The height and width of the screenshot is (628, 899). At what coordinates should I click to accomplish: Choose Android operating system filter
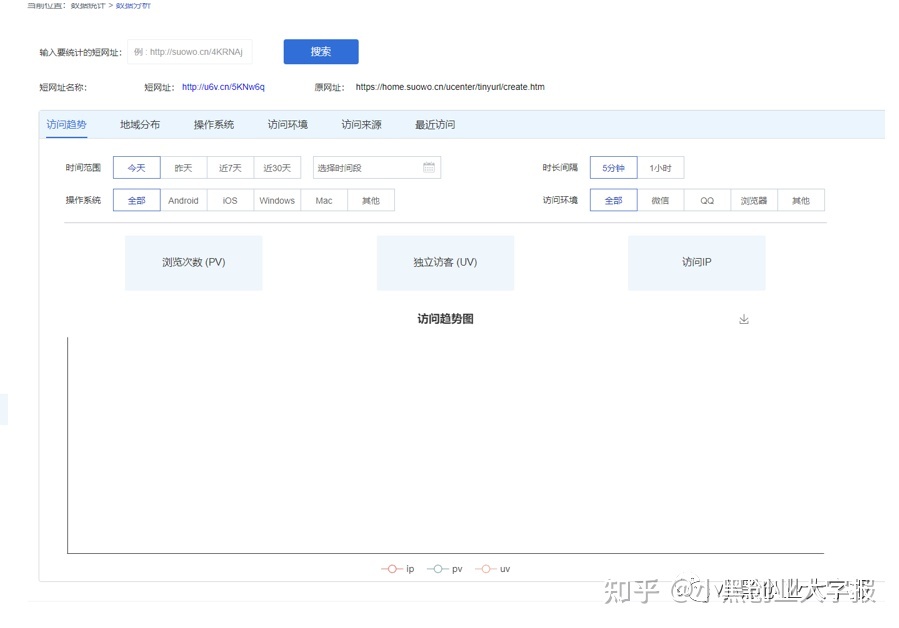coord(183,201)
